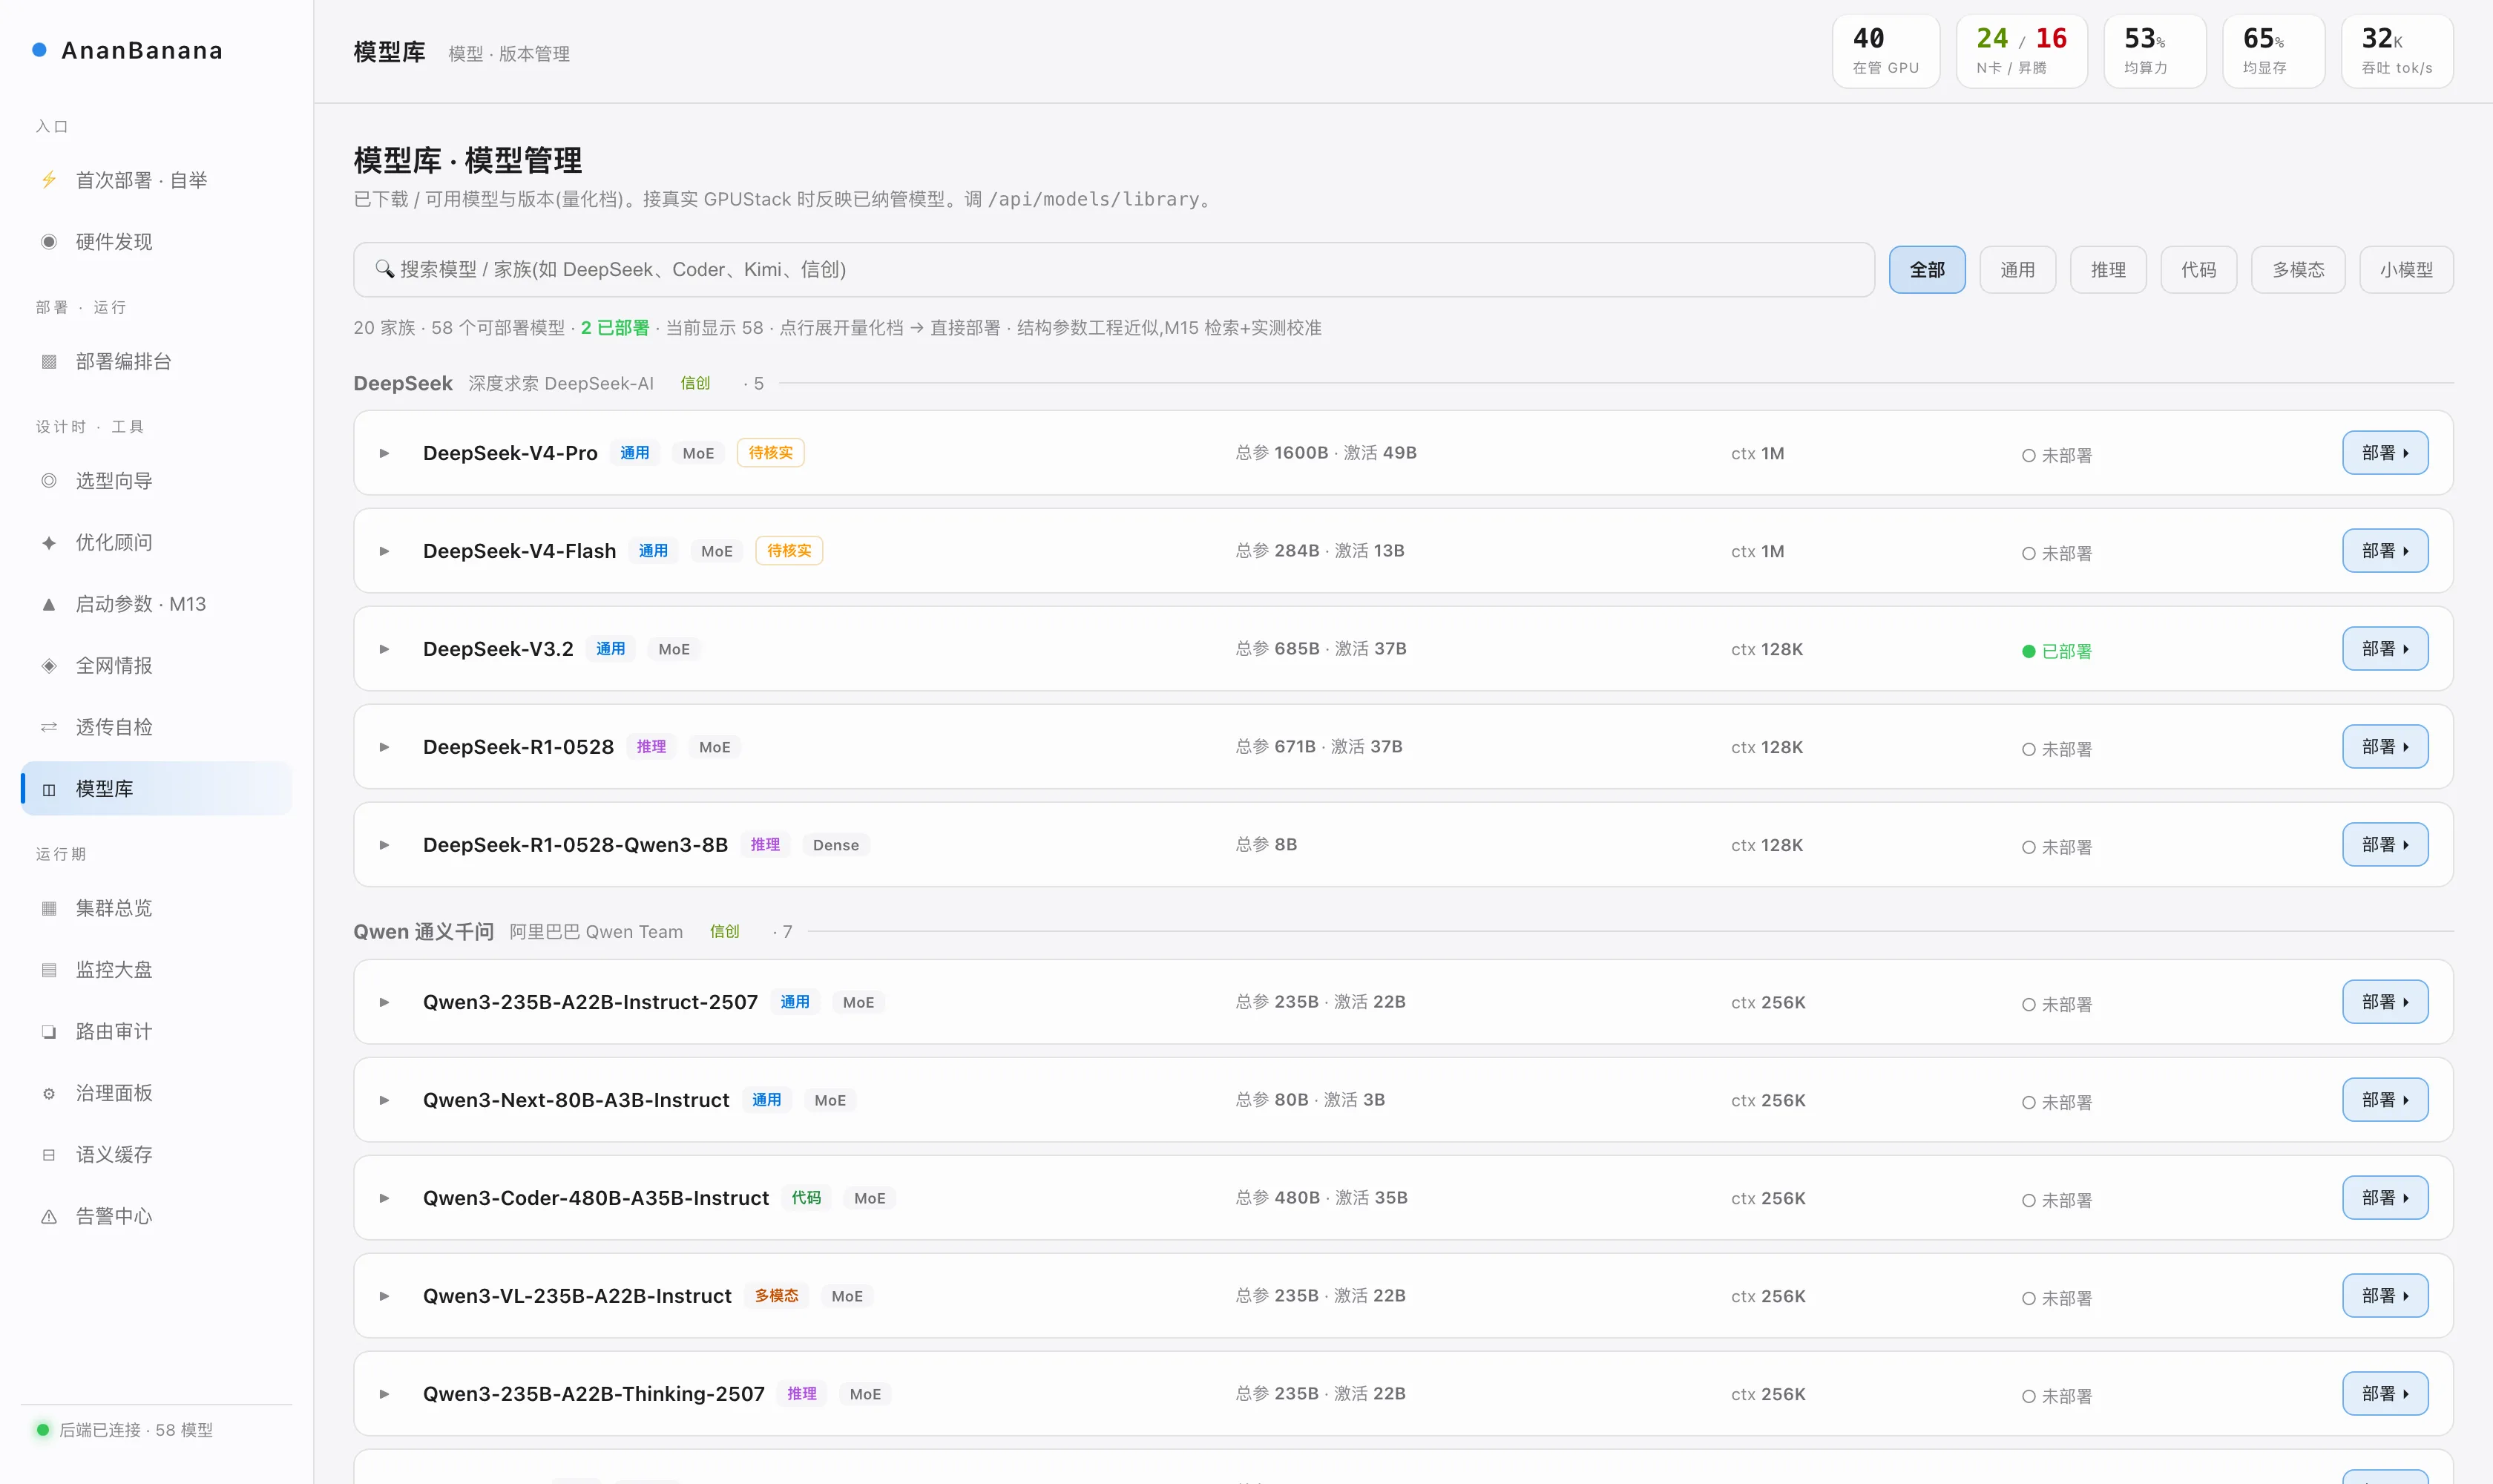The height and width of the screenshot is (1484, 2493).
Task: Click the 待核实 badge on DeepSeek-V4-Pro
Action: pyautogui.click(x=770, y=453)
